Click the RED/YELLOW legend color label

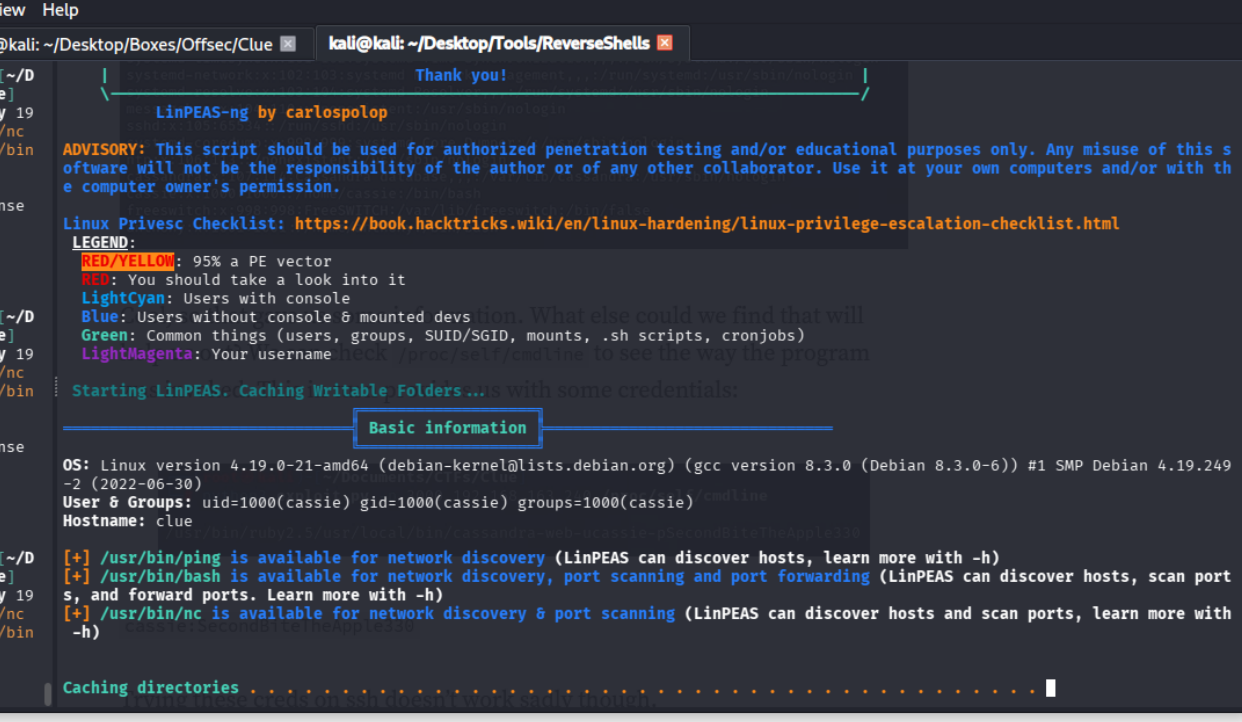(128, 261)
